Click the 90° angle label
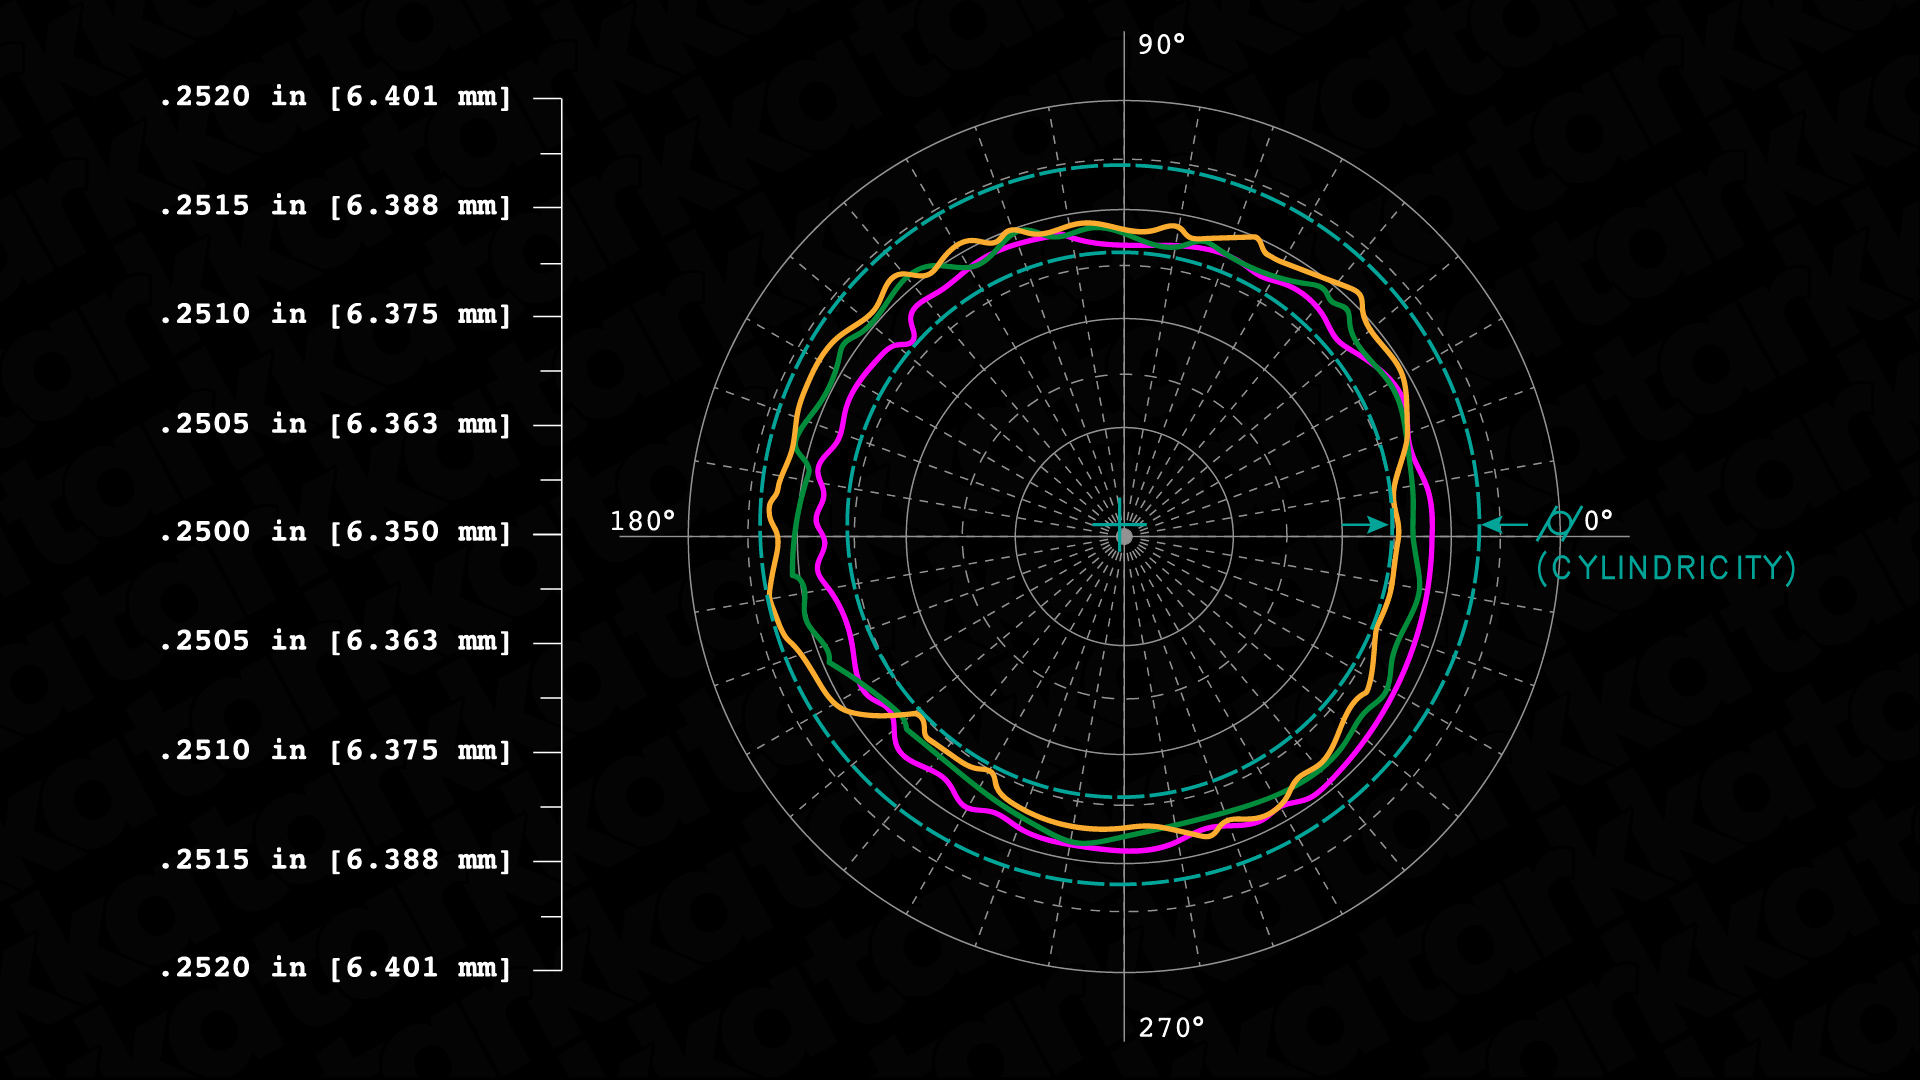The width and height of the screenshot is (1920, 1080). (1161, 45)
